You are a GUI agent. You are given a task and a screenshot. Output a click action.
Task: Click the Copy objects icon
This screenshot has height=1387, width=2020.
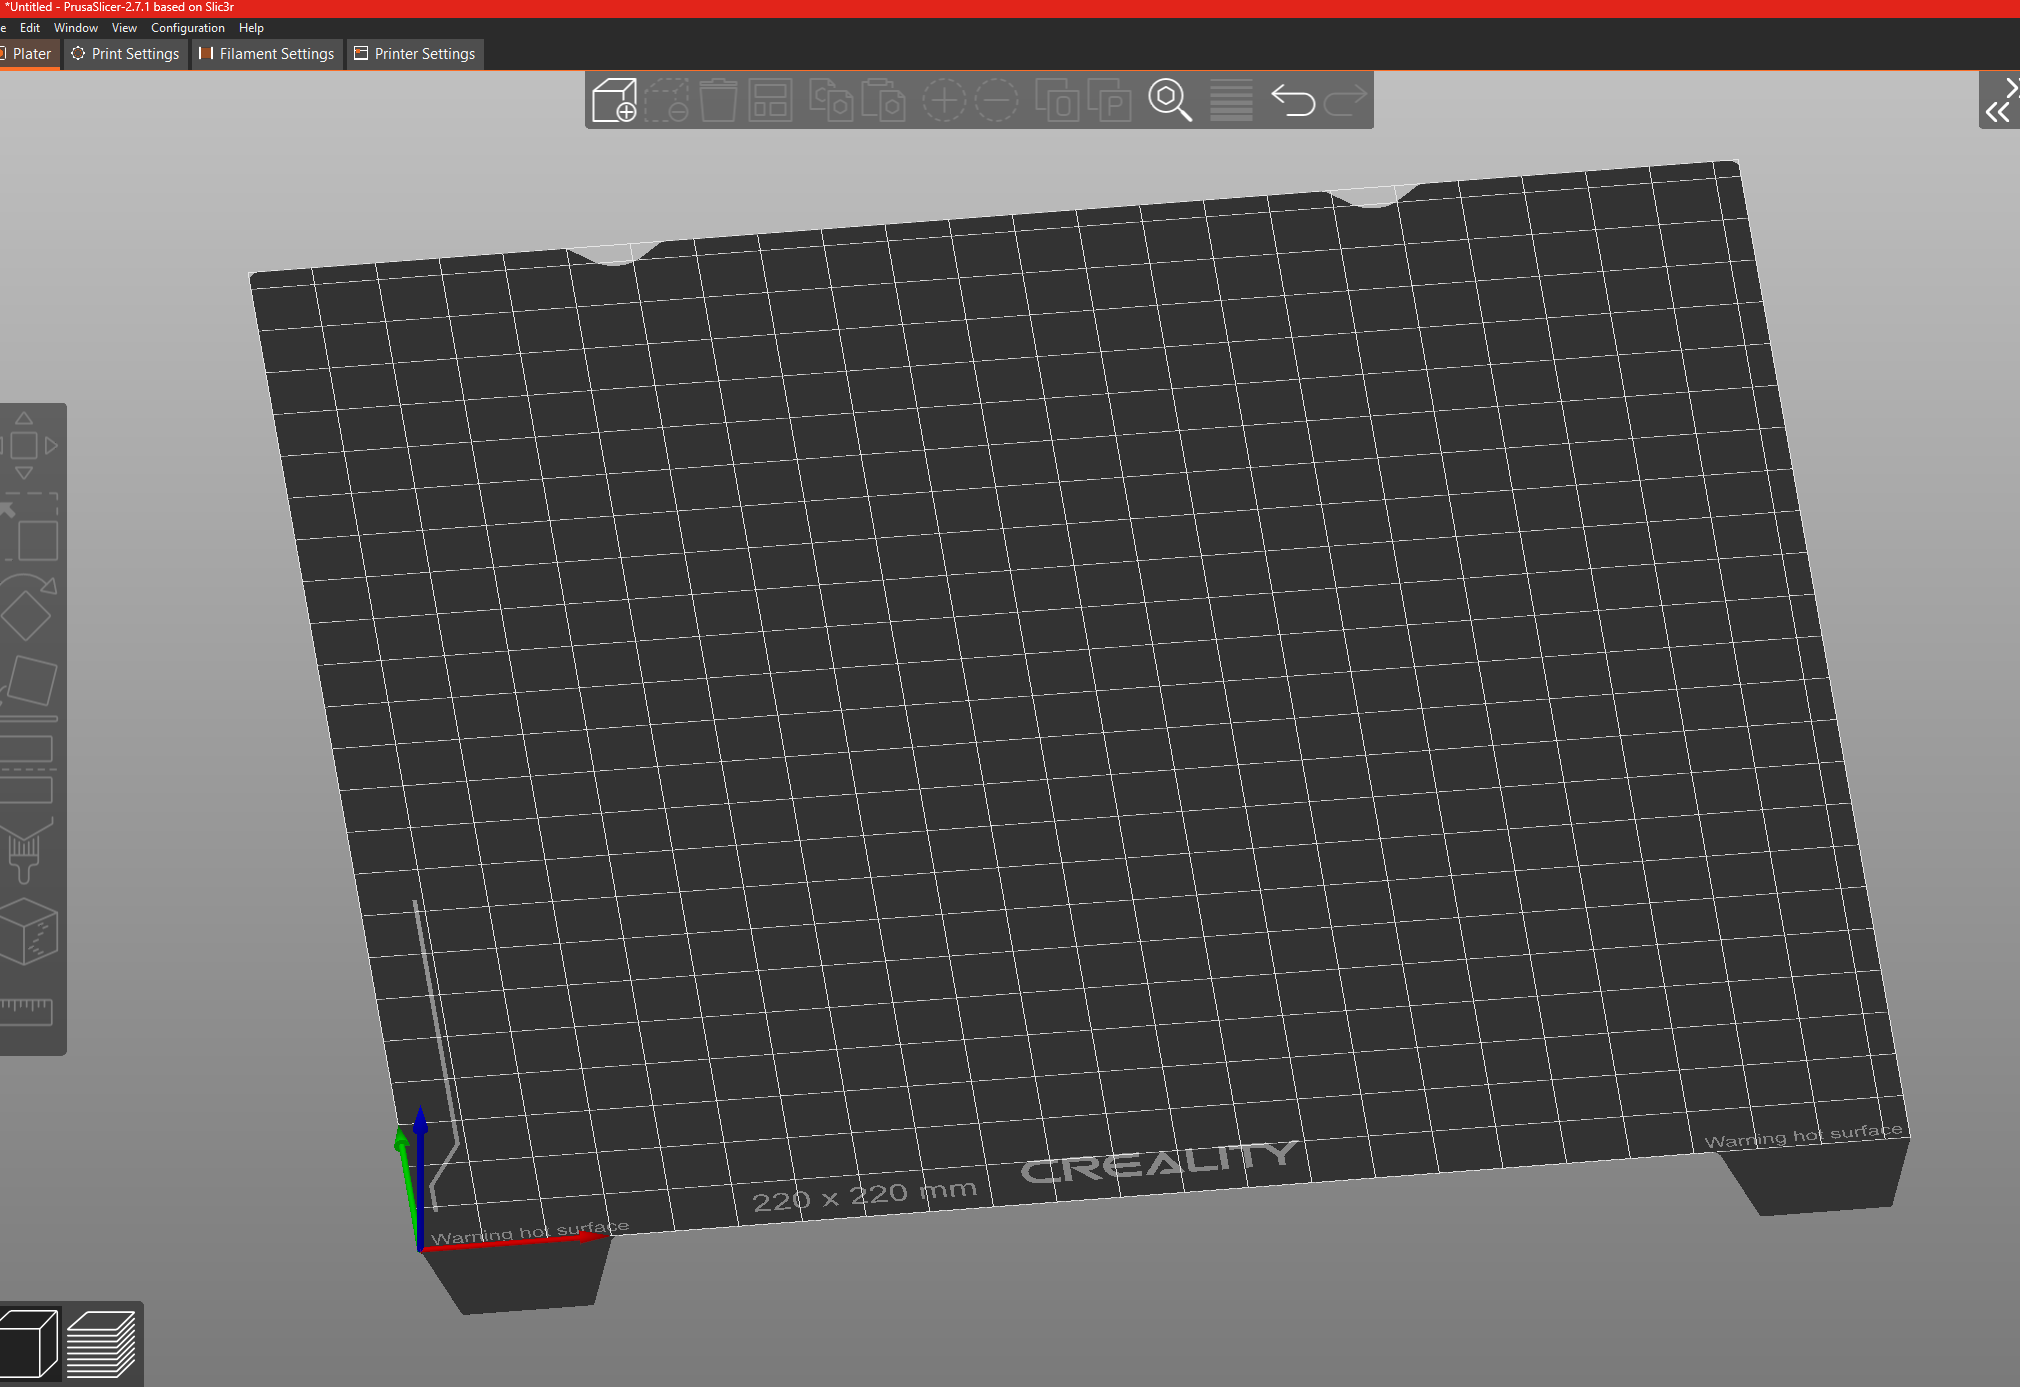tap(830, 100)
